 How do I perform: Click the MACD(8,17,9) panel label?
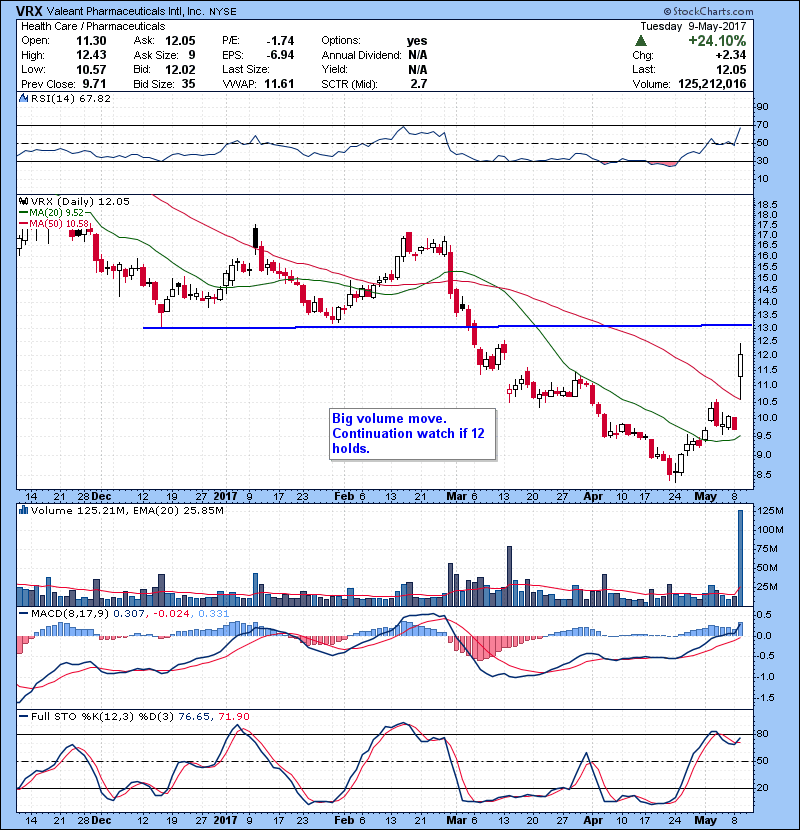click(x=70, y=613)
